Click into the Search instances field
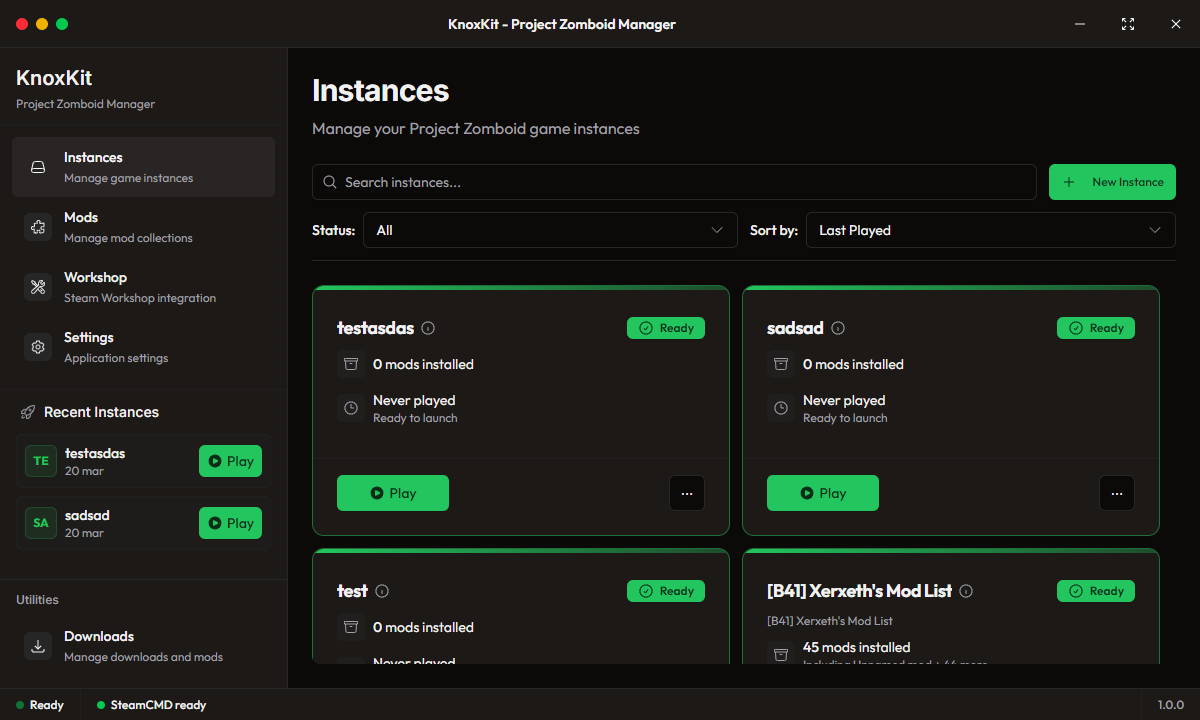Image resolution: width=1200 pixels, height=720 pixels. (674, 182)
